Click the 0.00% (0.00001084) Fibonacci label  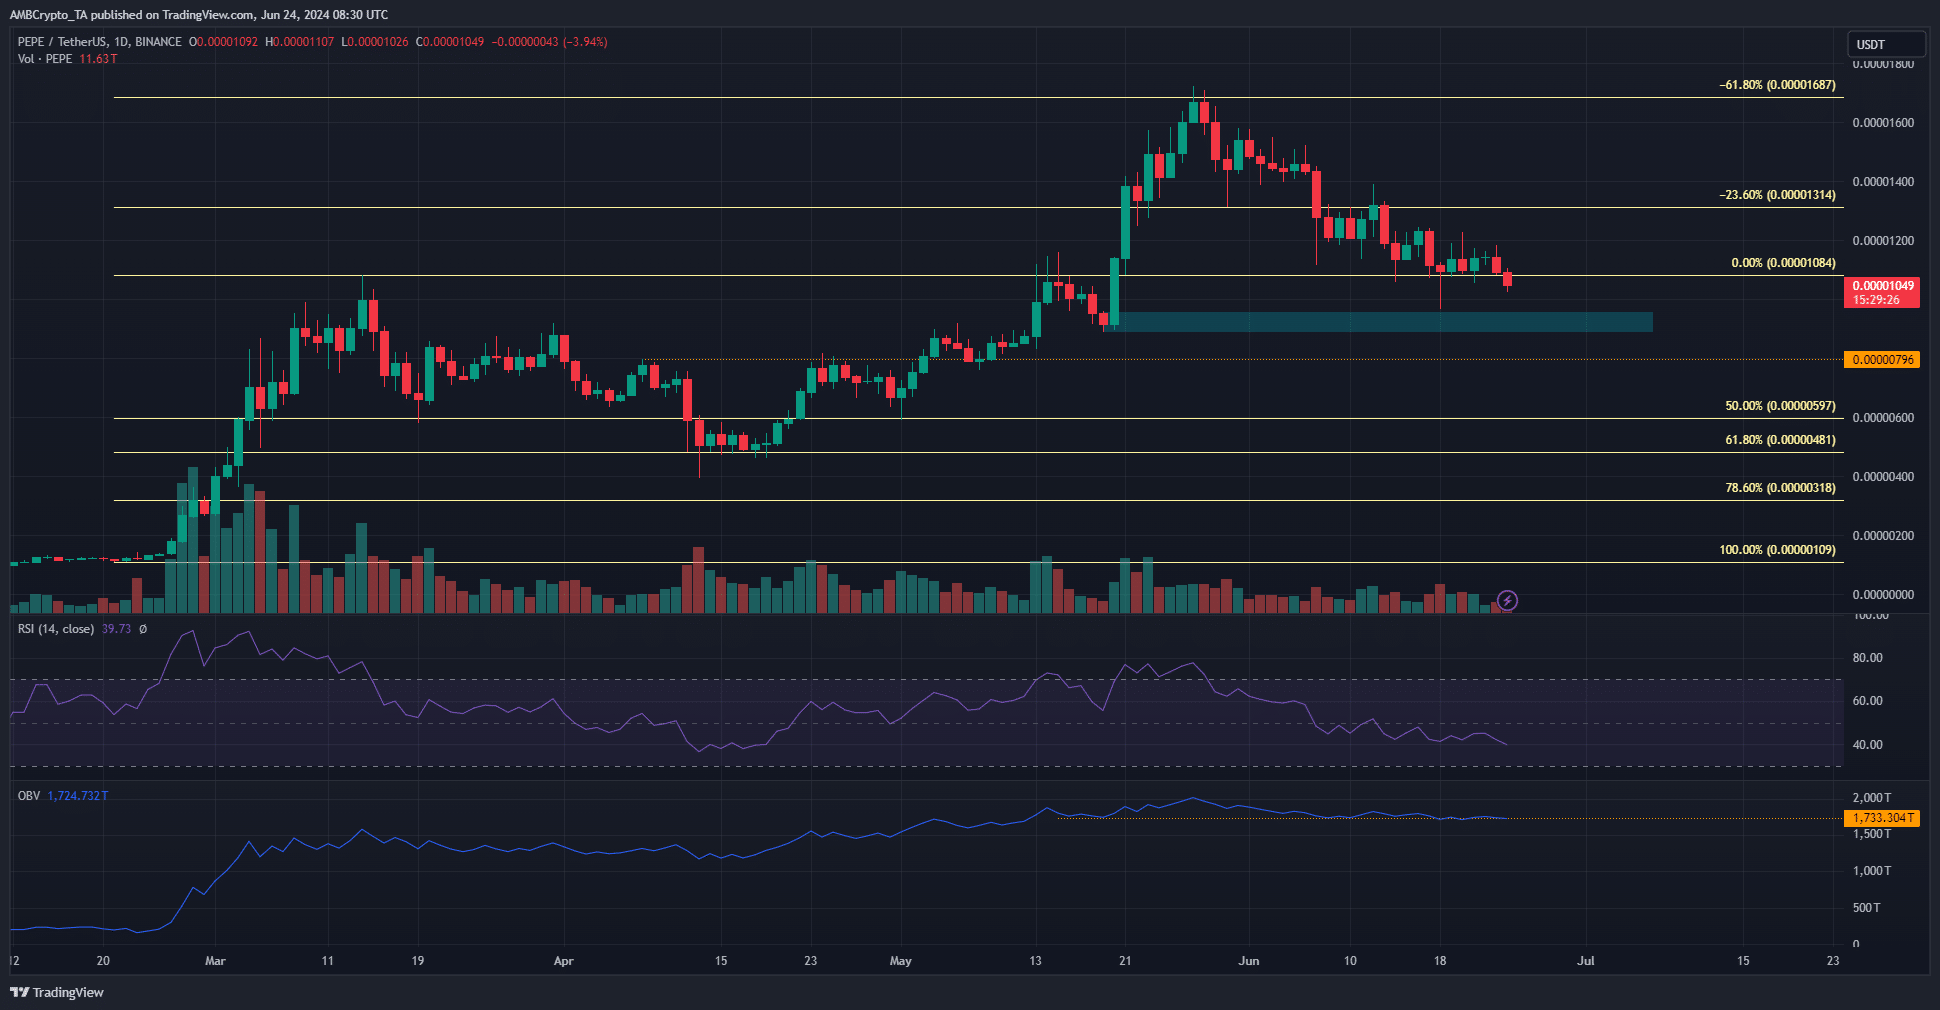(1783, 263)
